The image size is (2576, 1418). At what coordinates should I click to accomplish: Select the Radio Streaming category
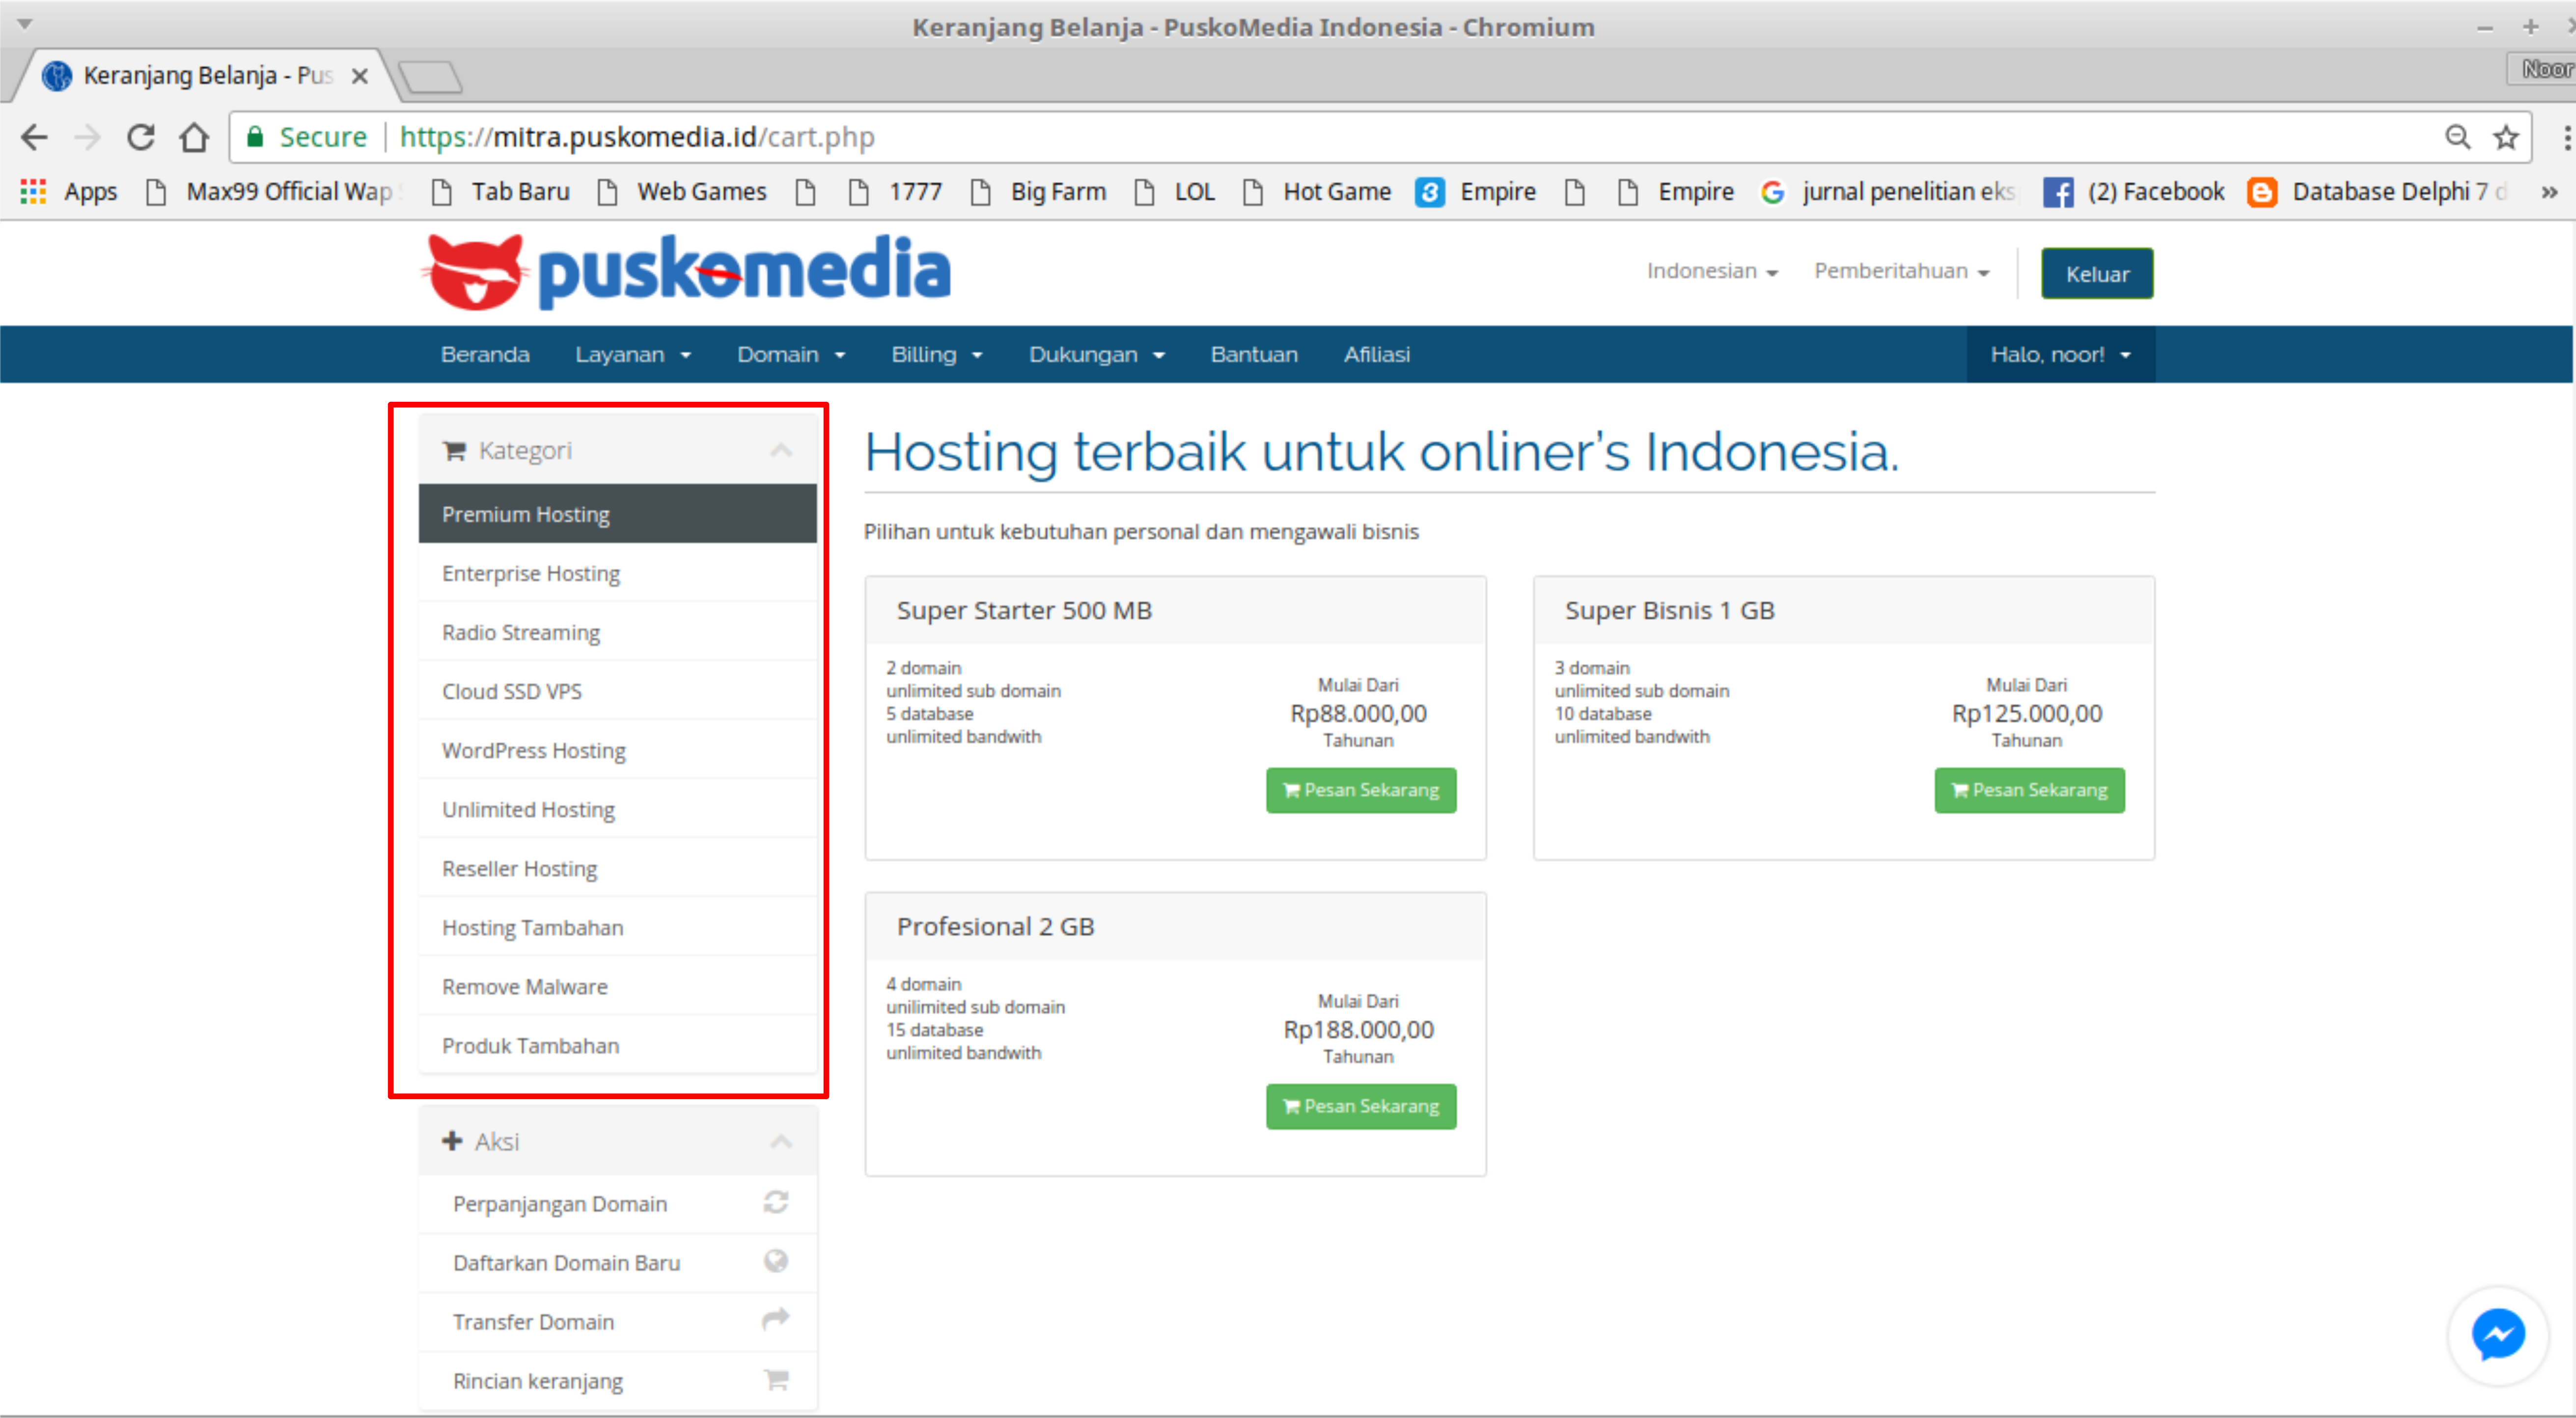pos(617,632)
